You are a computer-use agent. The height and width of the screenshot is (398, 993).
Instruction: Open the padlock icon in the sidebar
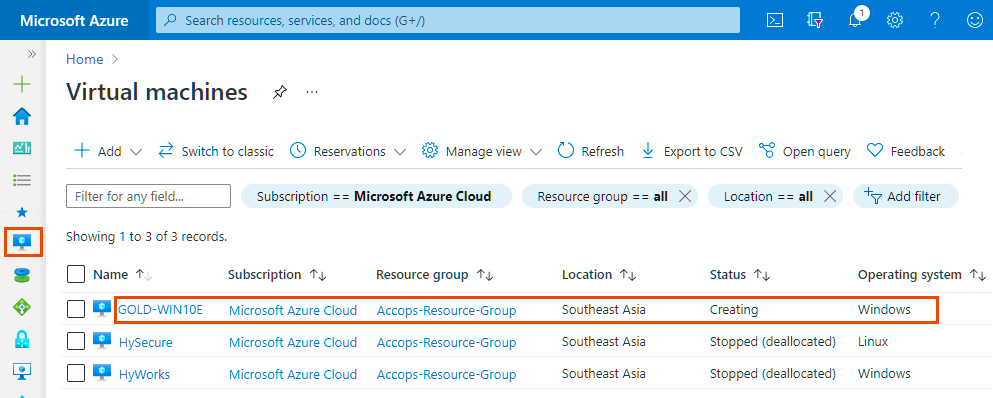pos(22,339)
